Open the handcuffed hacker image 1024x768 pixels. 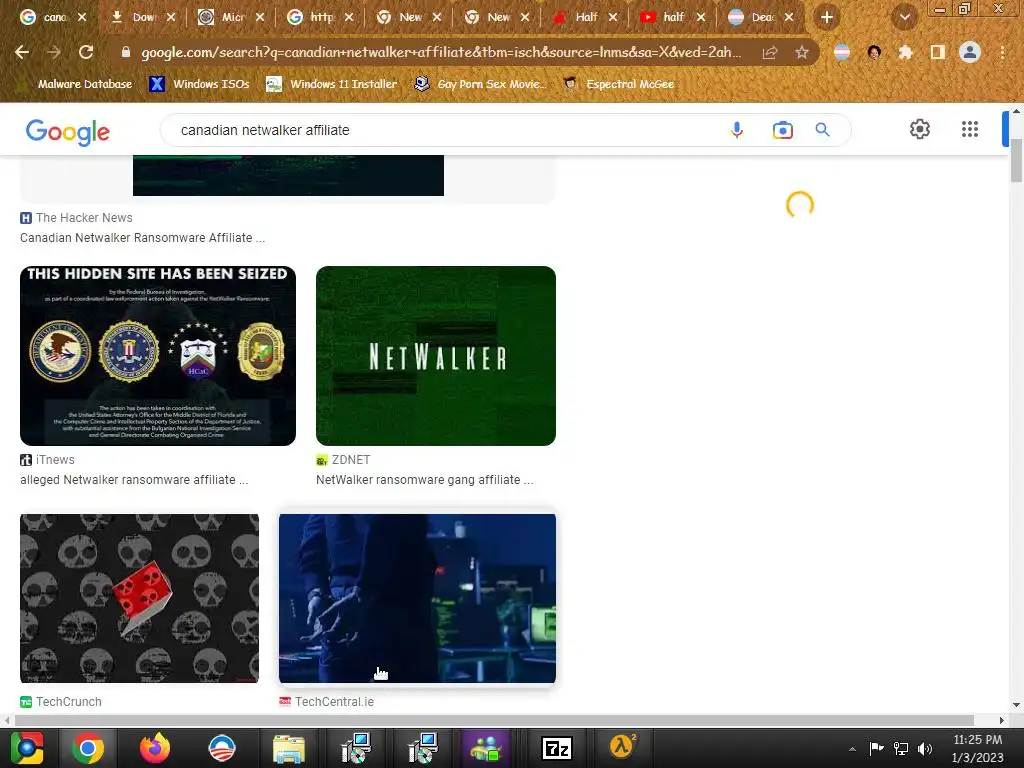click(x=417, y=598)
